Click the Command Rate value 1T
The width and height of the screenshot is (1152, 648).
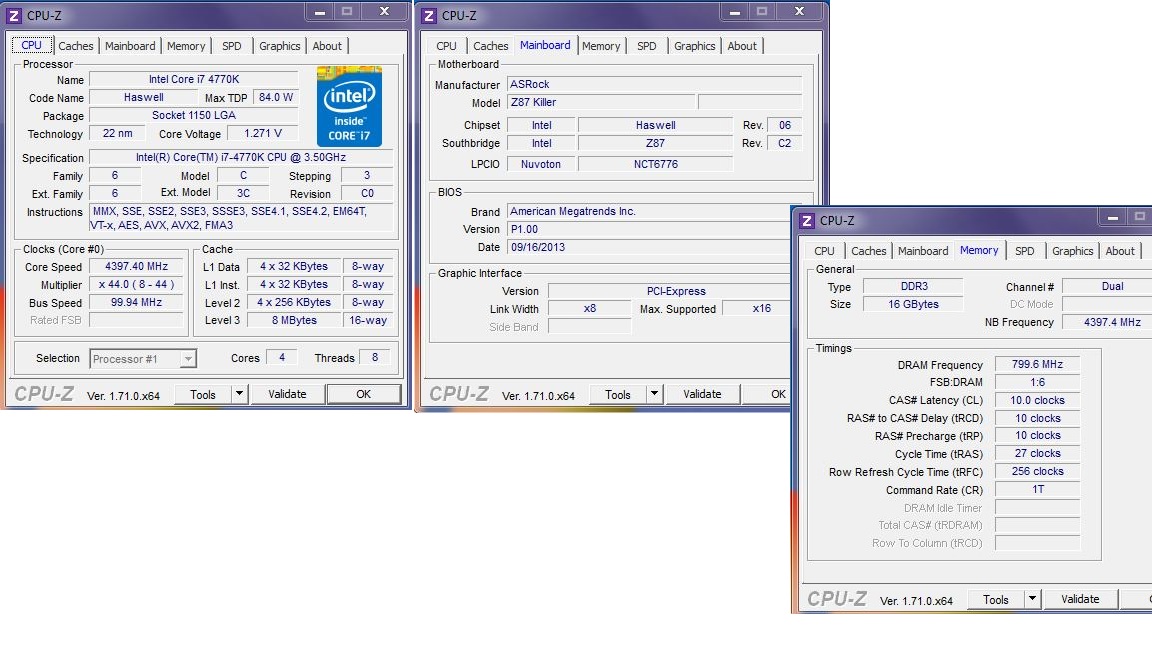point(1037,489)
